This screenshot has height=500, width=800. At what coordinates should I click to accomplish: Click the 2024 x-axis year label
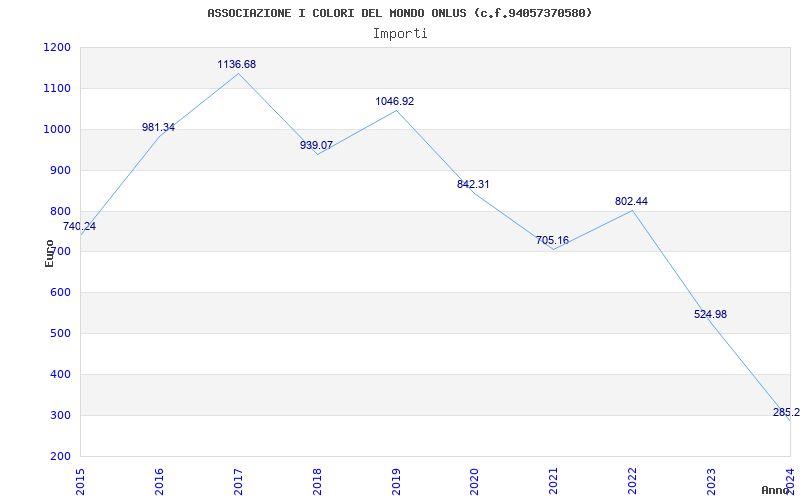[x=790, y=481]
